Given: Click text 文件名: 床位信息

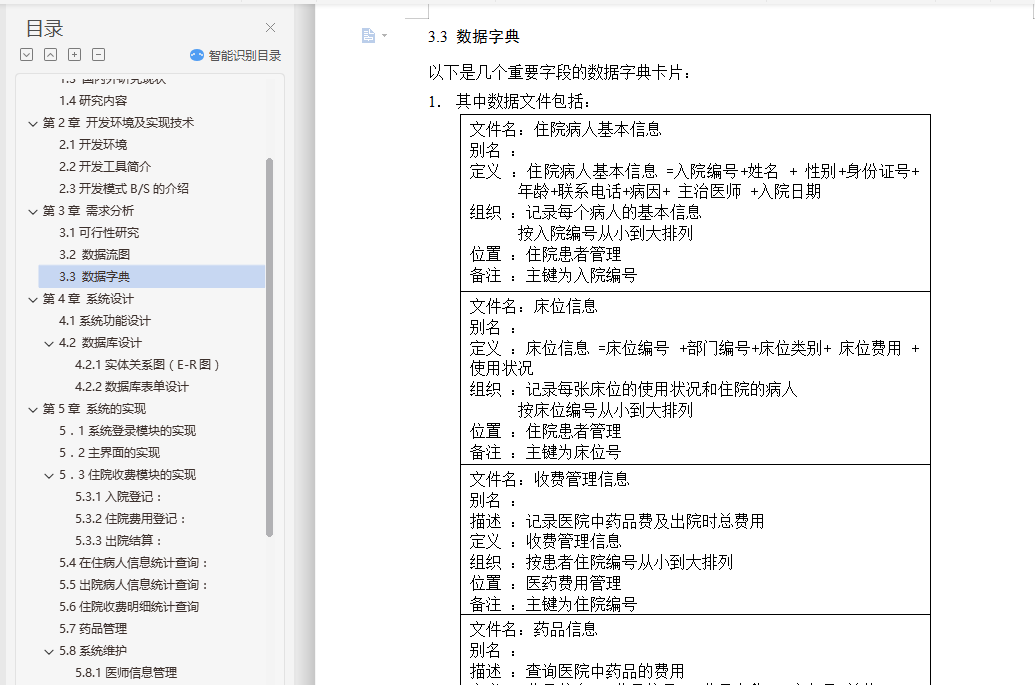Looking at the screenshot, I should (533, 306).
